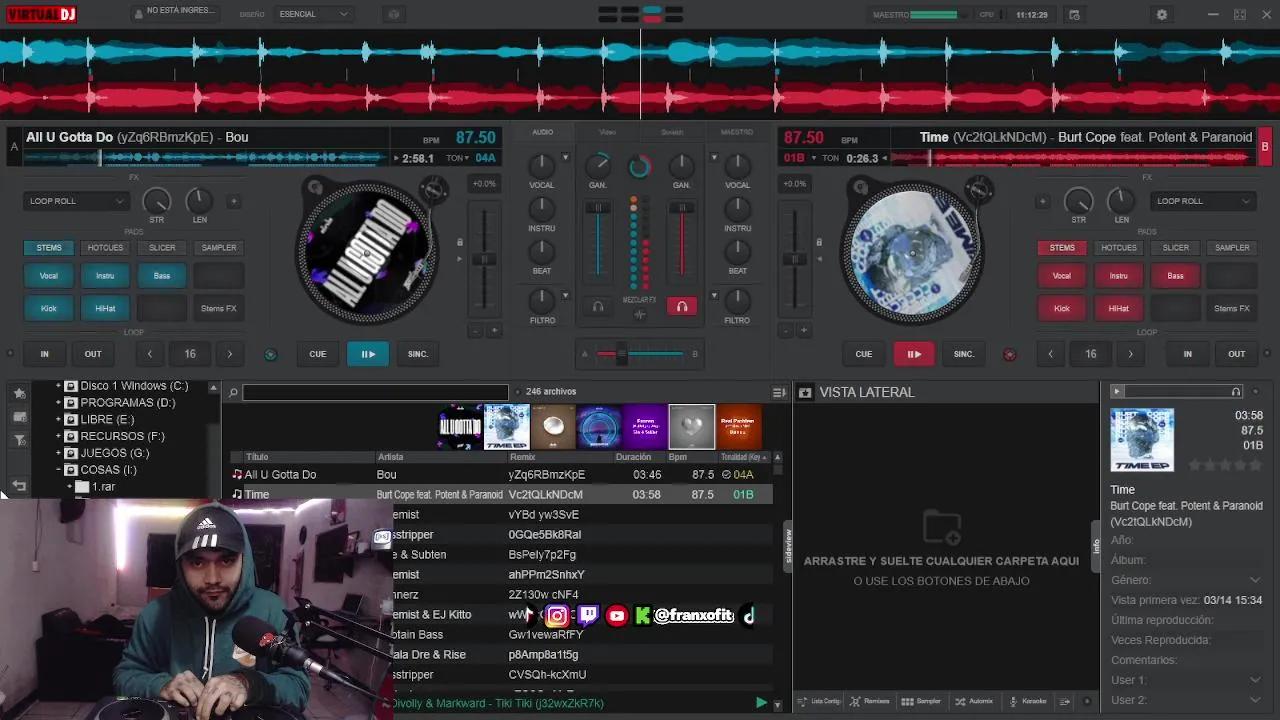Open the ESENCIAL layout dropdown

tap(314, 14)
